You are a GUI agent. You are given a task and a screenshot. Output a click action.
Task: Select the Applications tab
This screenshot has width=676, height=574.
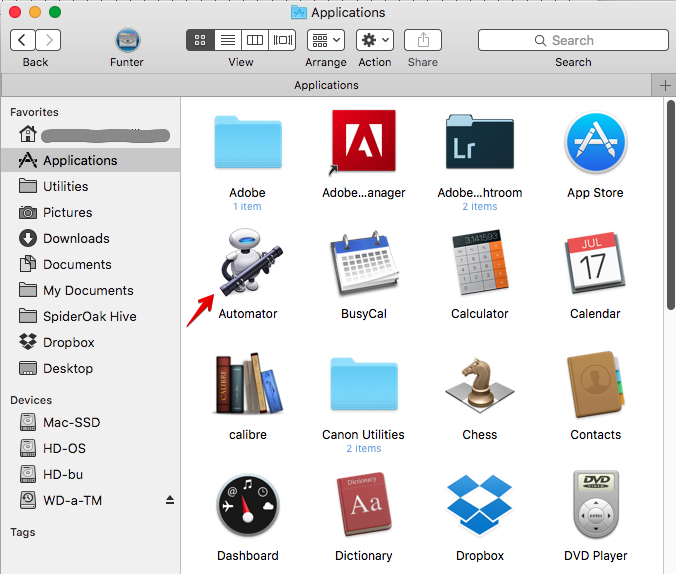[326, 86]
